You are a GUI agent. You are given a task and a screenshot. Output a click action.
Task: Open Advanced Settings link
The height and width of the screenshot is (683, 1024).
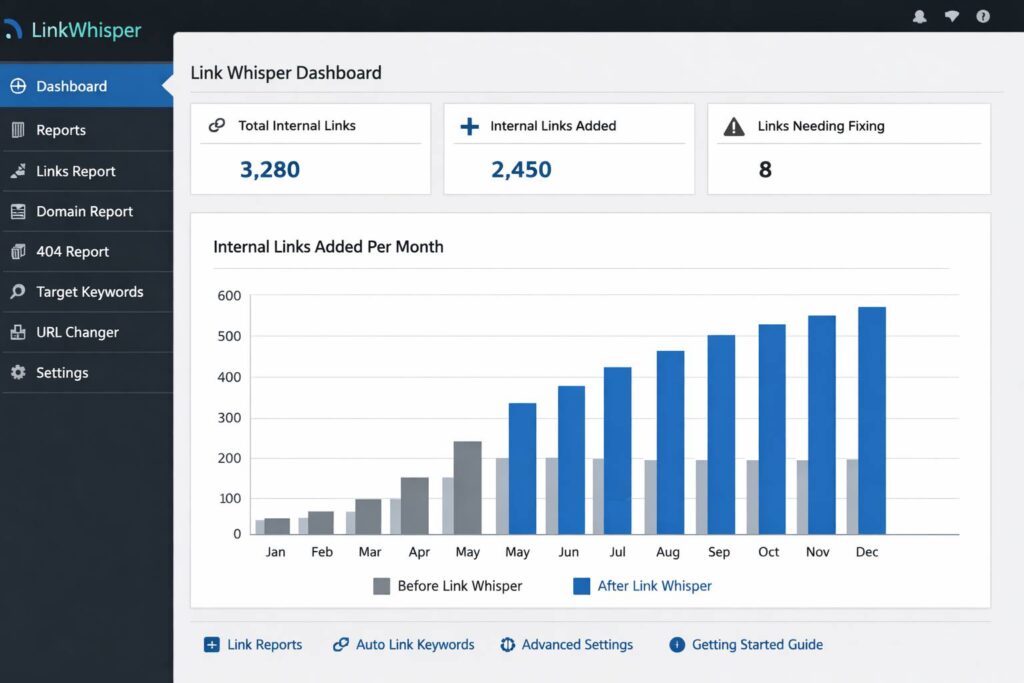pos(577,645)
